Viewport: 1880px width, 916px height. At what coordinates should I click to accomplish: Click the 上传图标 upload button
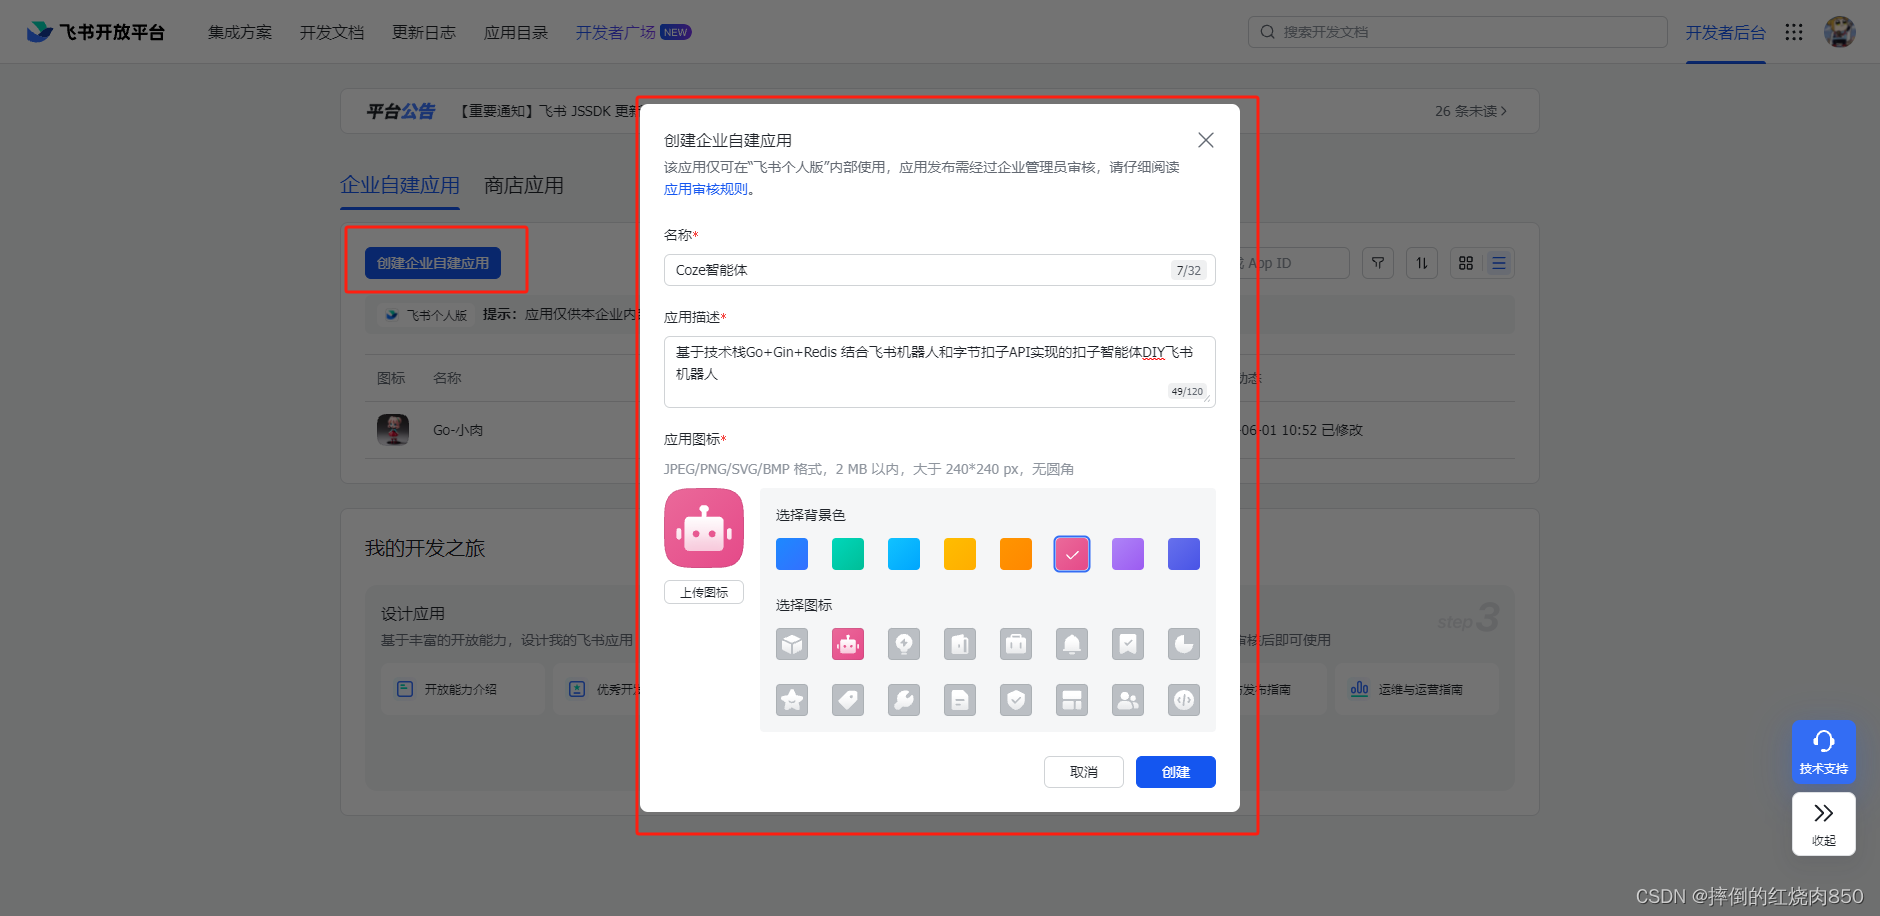pyautogui.click(x=704, y=592)
